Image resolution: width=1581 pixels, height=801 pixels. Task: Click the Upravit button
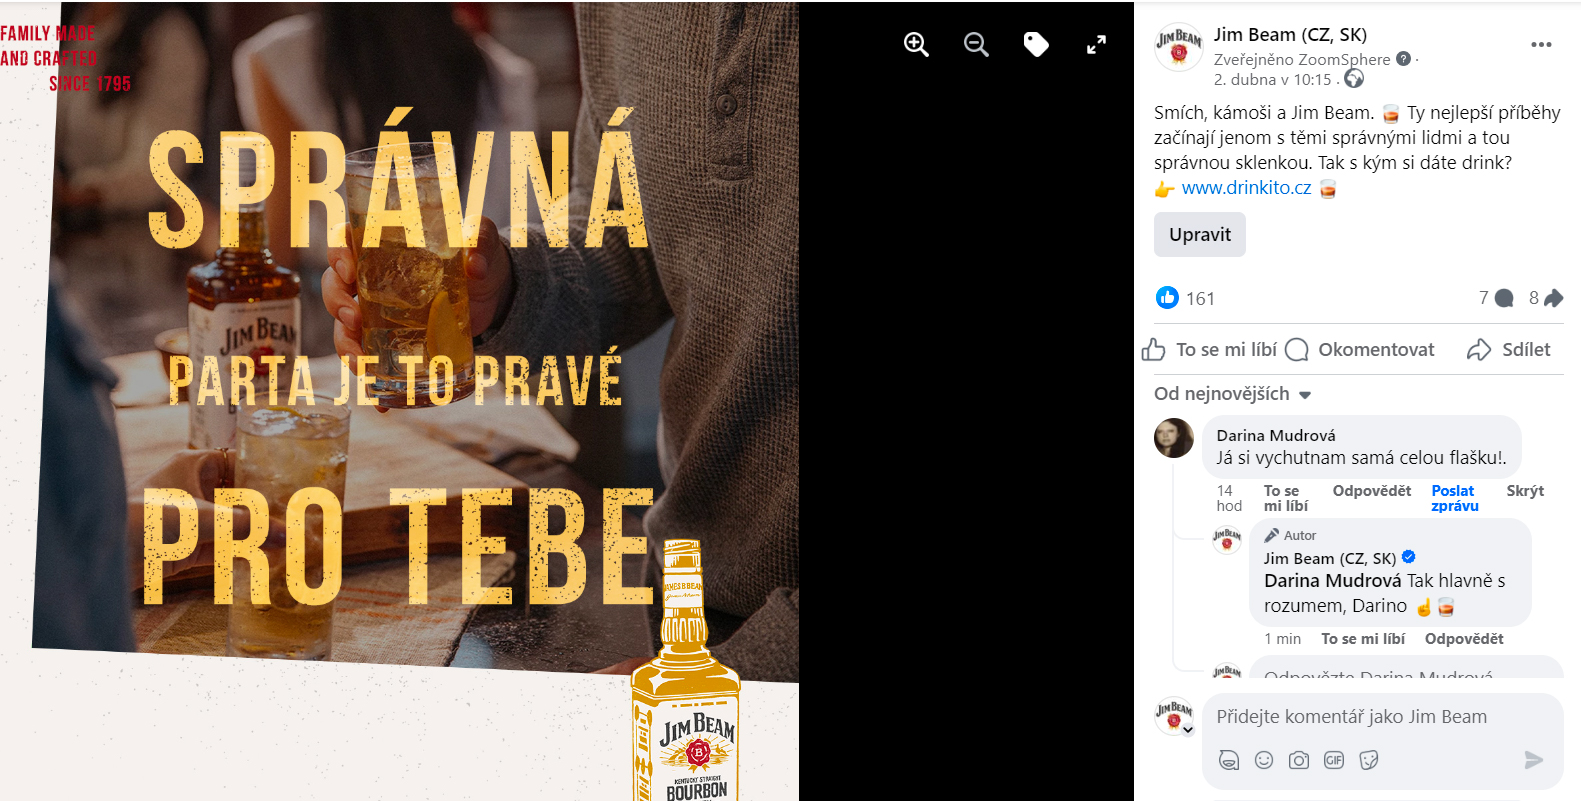tap(1200, 234)
